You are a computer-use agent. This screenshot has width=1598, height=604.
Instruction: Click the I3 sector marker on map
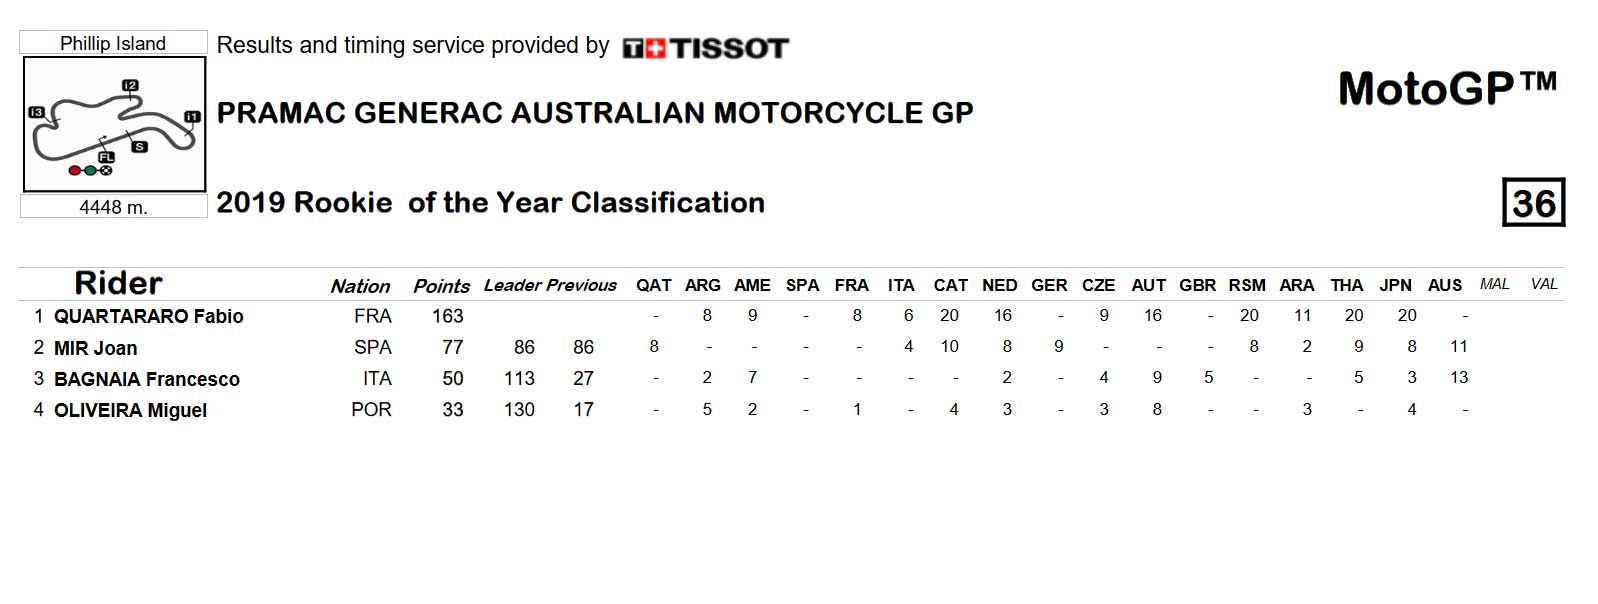coord(37,112)
